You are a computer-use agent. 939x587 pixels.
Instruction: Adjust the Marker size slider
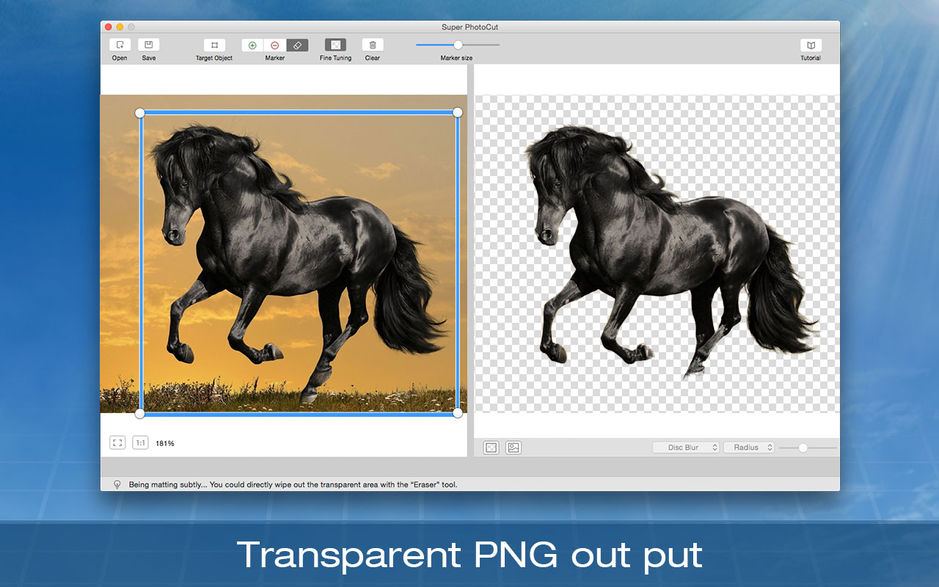pos(460,44)
